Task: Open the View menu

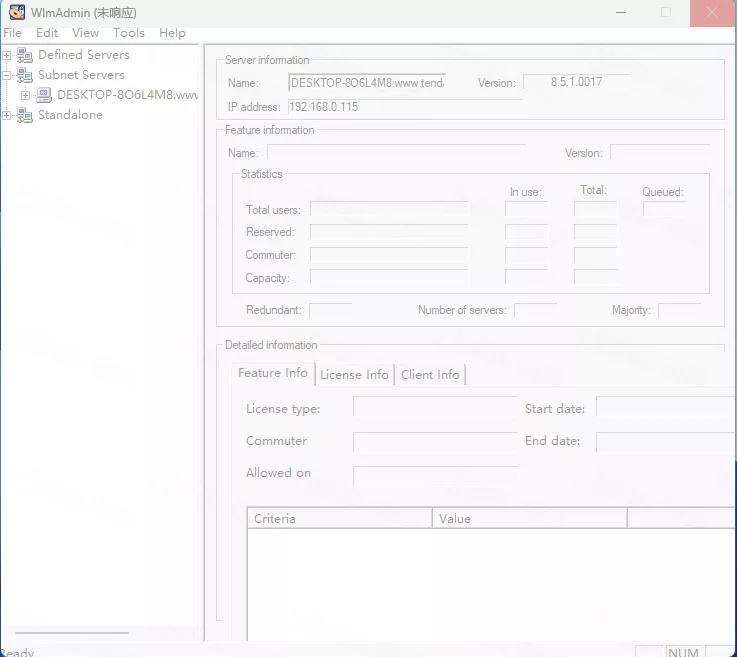Action: tap(86, 33)
